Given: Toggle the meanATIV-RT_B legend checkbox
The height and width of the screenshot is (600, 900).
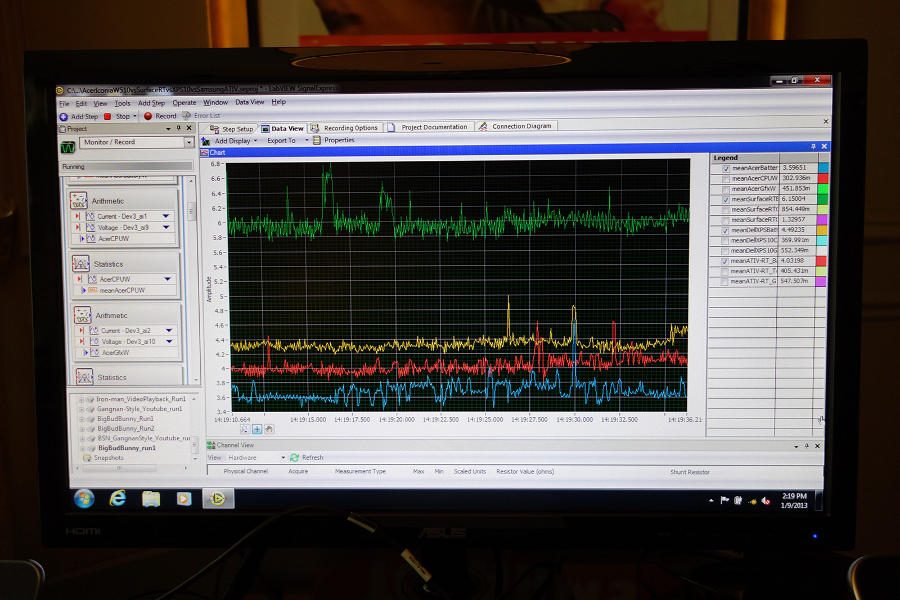Looking at the screenshot, I should pyautogui.click(x=726, y=261).
